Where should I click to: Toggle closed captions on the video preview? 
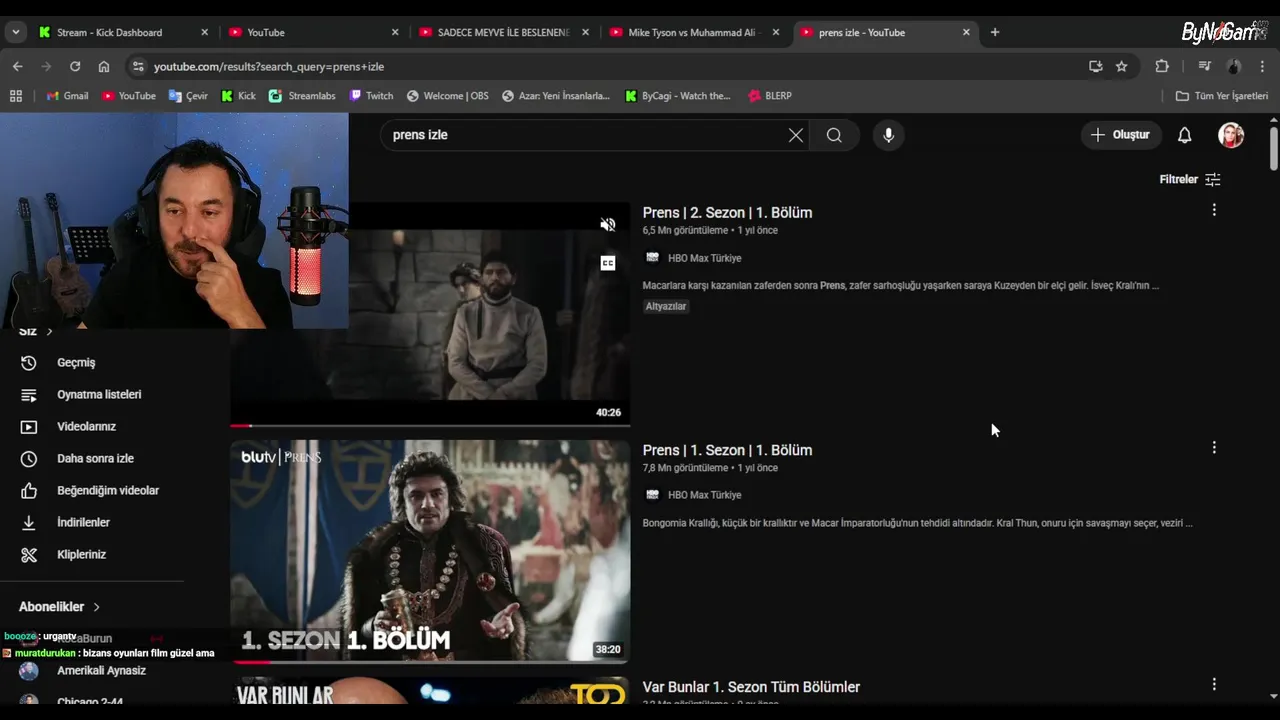pos(607,263)
